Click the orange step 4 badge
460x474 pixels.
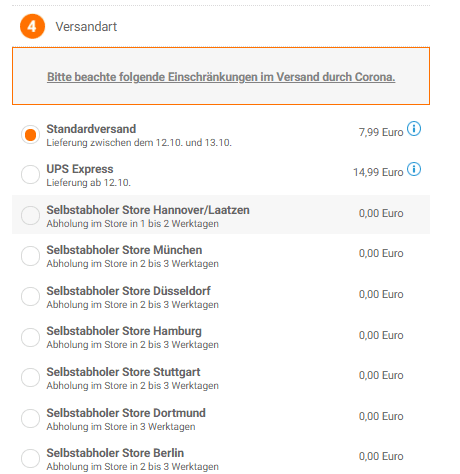pos(32,26)
